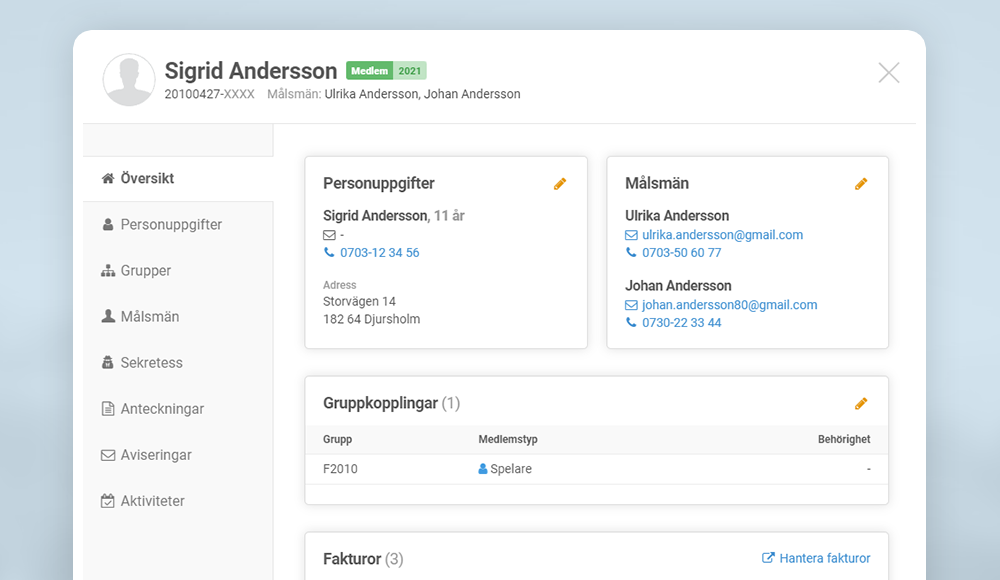Close the member dialog with X
The height and width of the screenshot is (580, 1000).
(x=888, y=72)
